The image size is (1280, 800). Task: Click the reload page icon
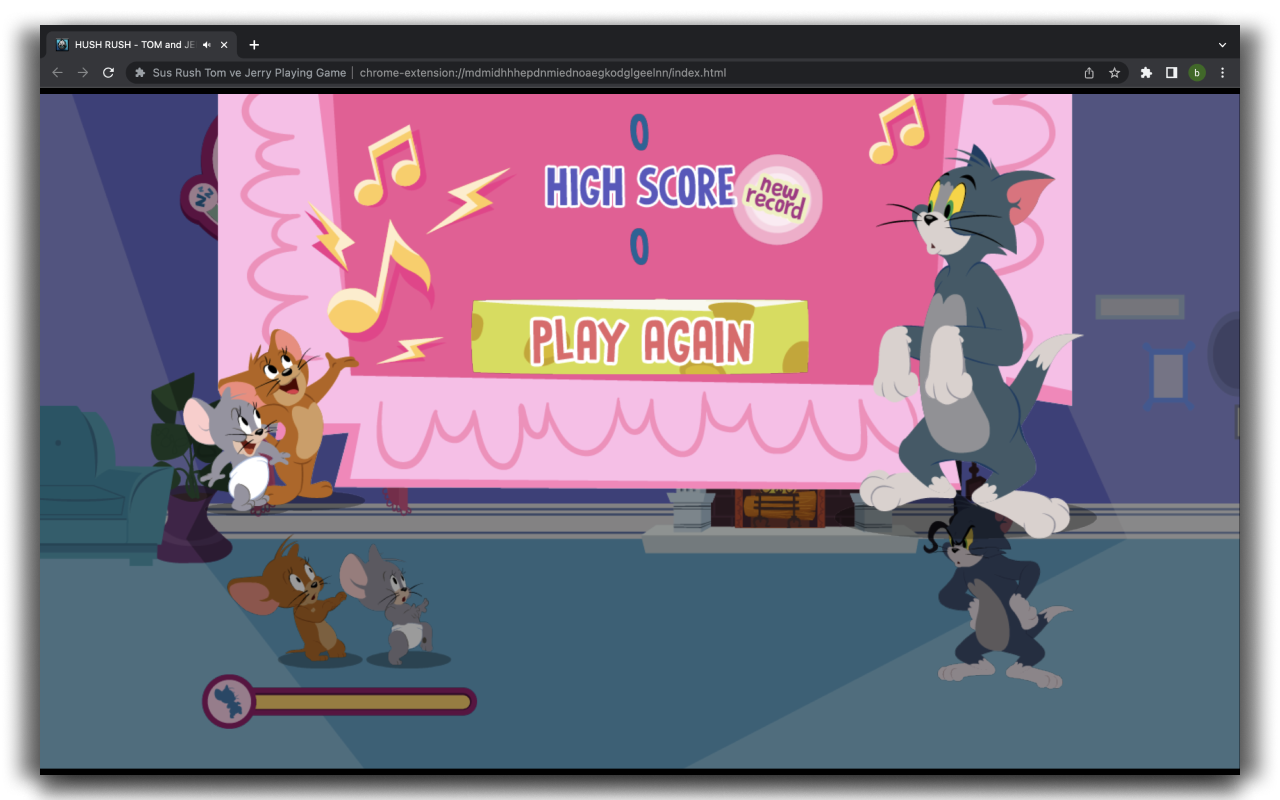point(108,72)
